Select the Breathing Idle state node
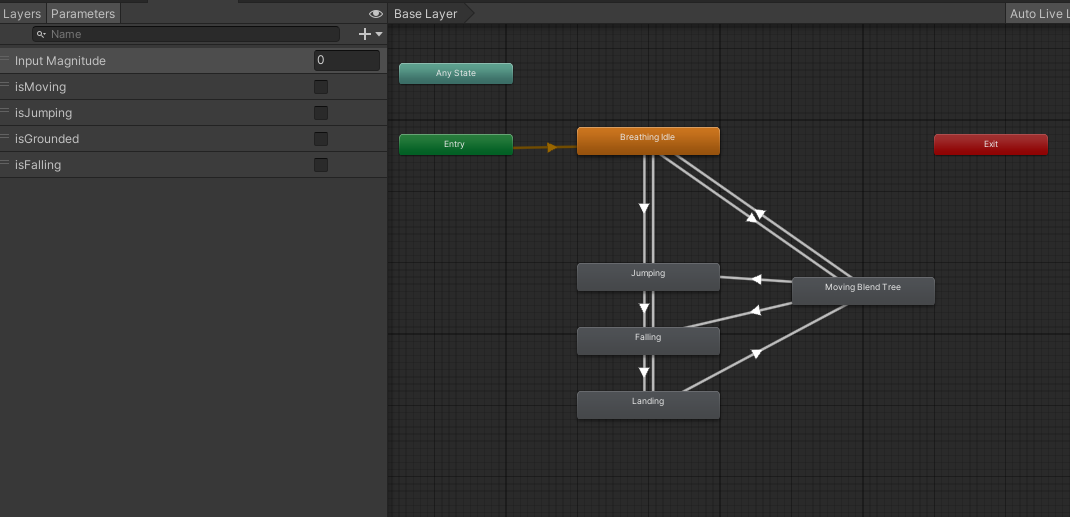 click(x=648, y=141)
